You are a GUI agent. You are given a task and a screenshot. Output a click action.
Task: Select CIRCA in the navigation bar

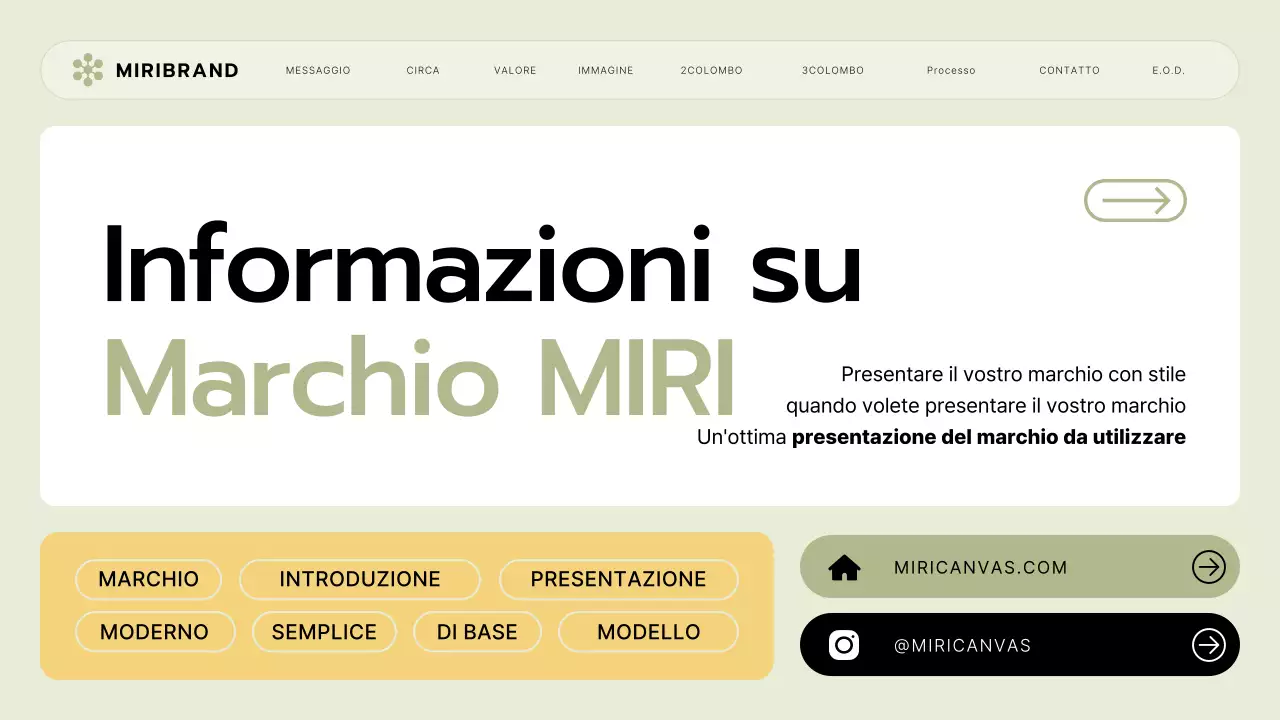coord(423,70)
